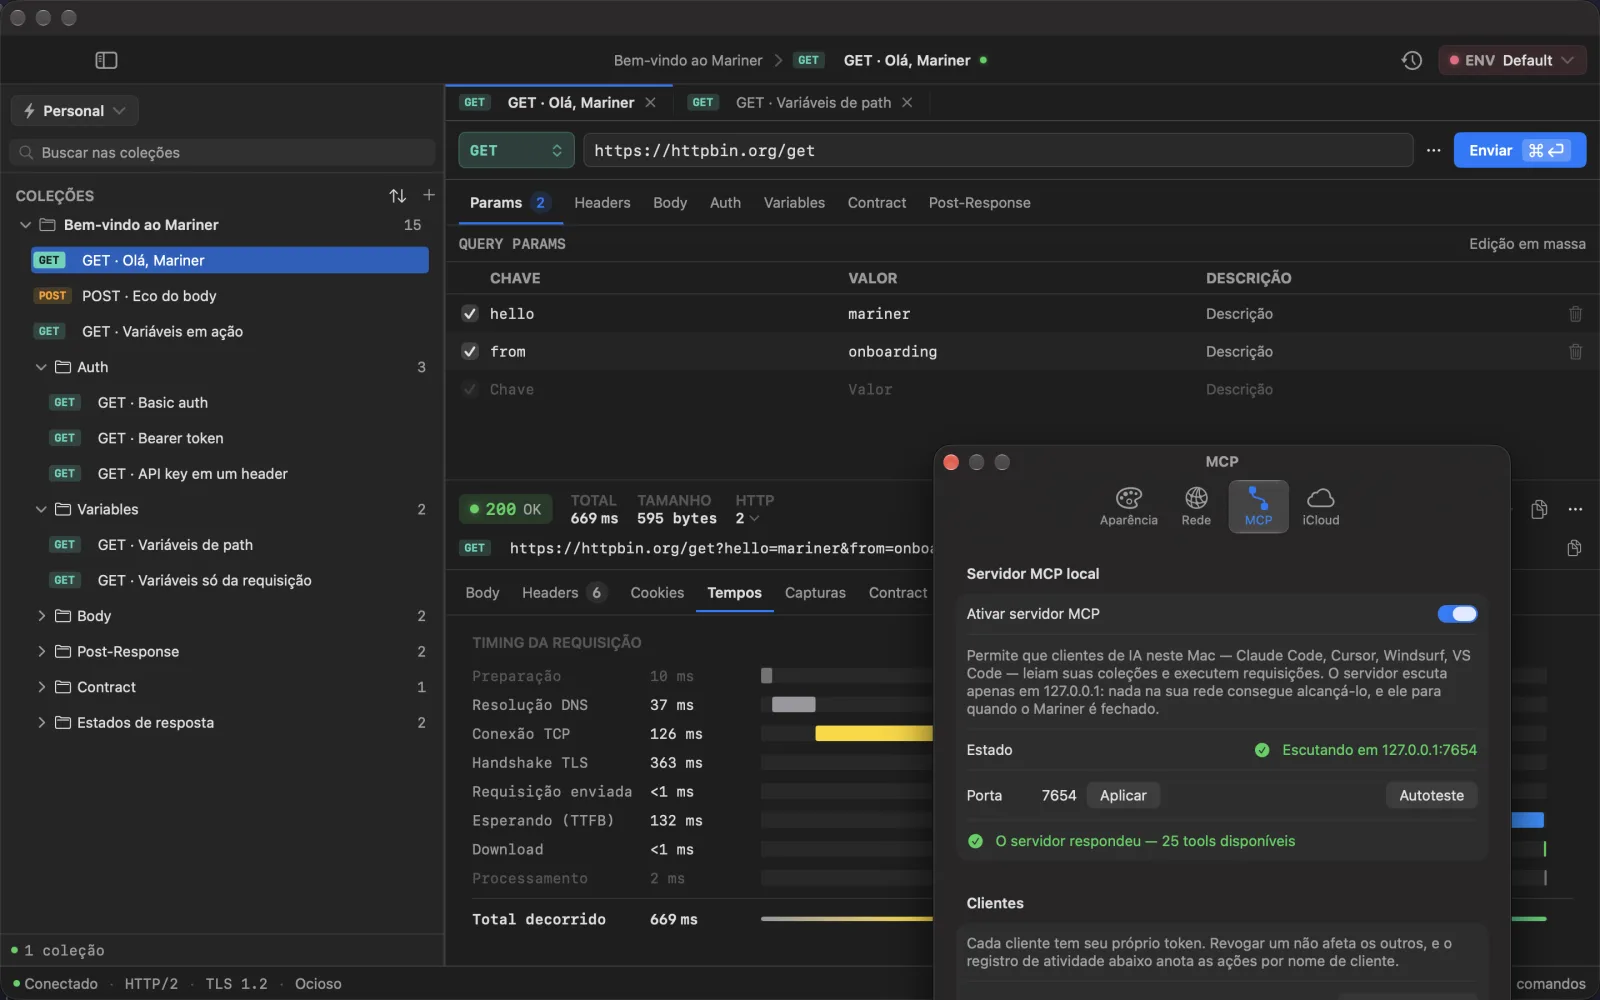Viewport: 1600px width, 1000px height.
Task: Open the request history clock icon
Action: (1411, 60)
